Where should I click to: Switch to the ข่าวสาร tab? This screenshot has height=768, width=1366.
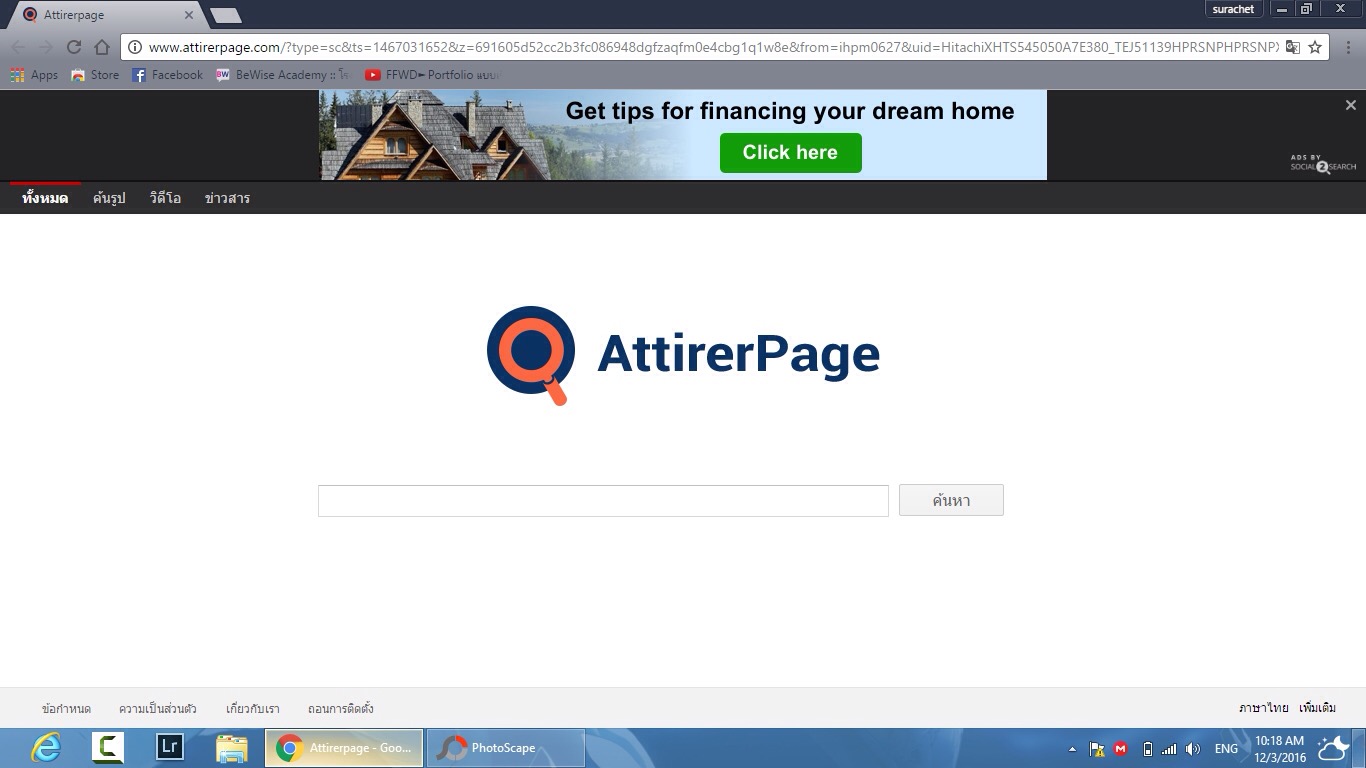(x=227, y=198)
